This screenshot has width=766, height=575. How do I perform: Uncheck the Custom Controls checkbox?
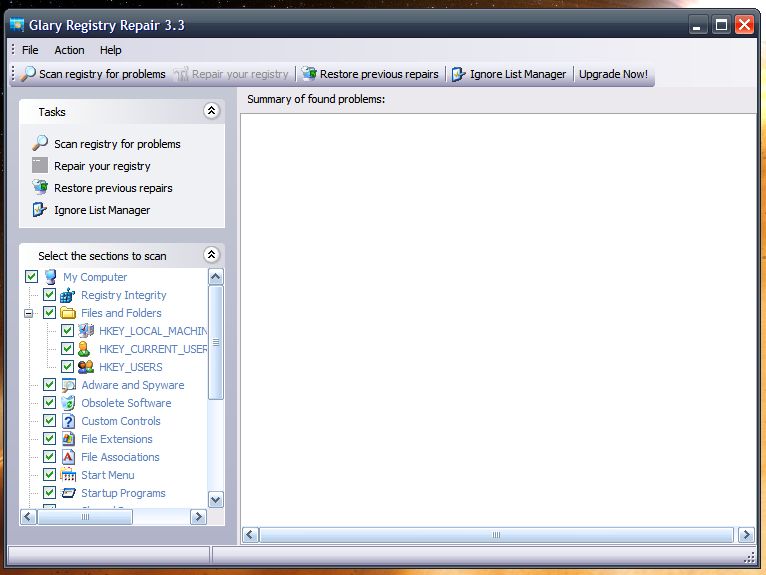49,421
